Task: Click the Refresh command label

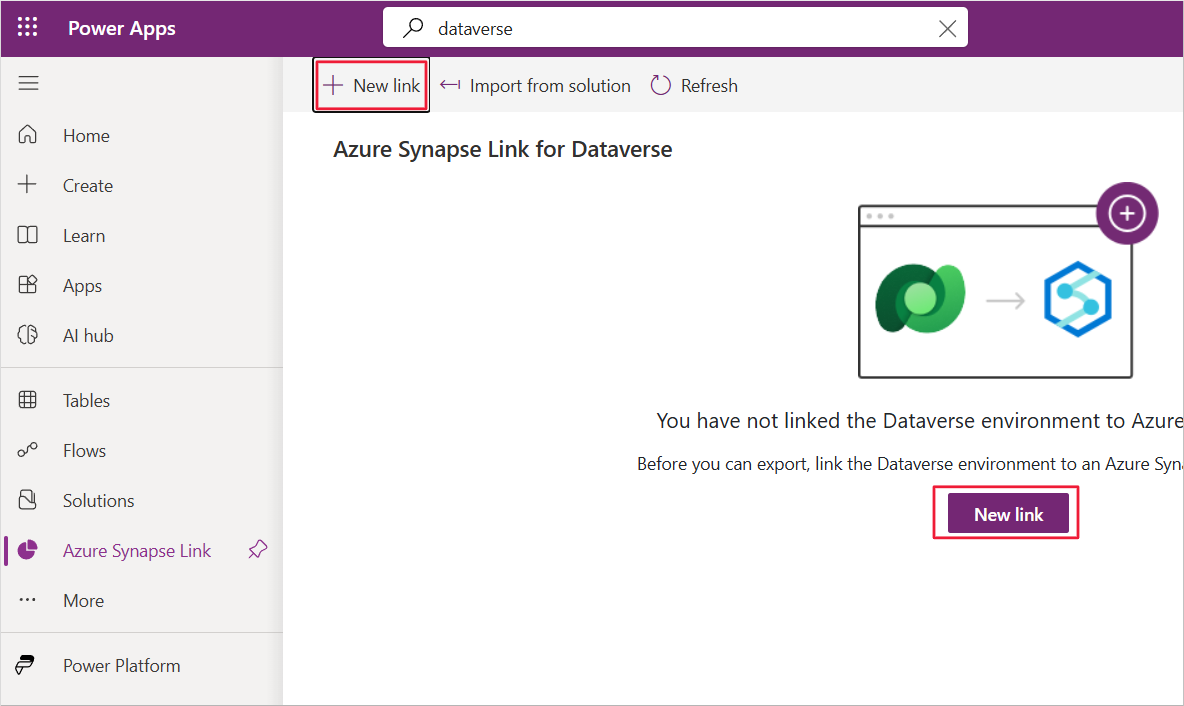Action: 709,86
